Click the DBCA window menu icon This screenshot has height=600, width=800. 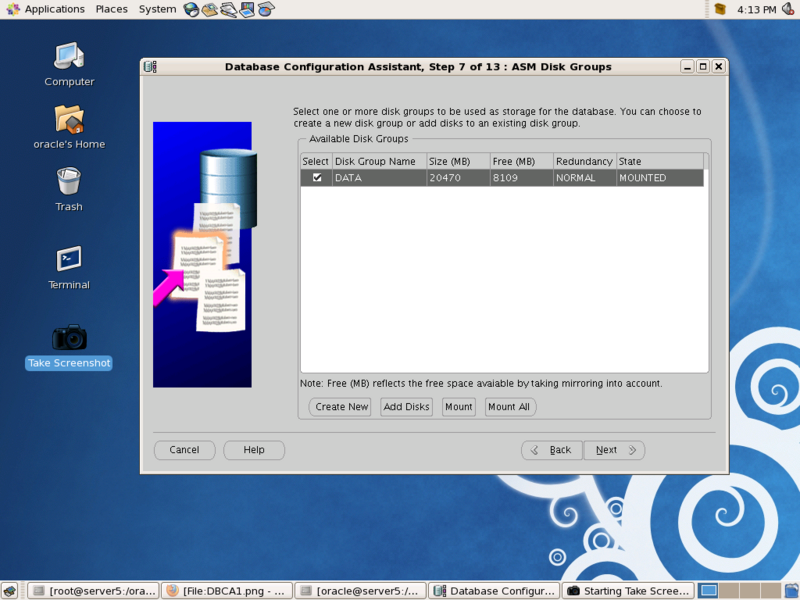click(x=151, y=67)
